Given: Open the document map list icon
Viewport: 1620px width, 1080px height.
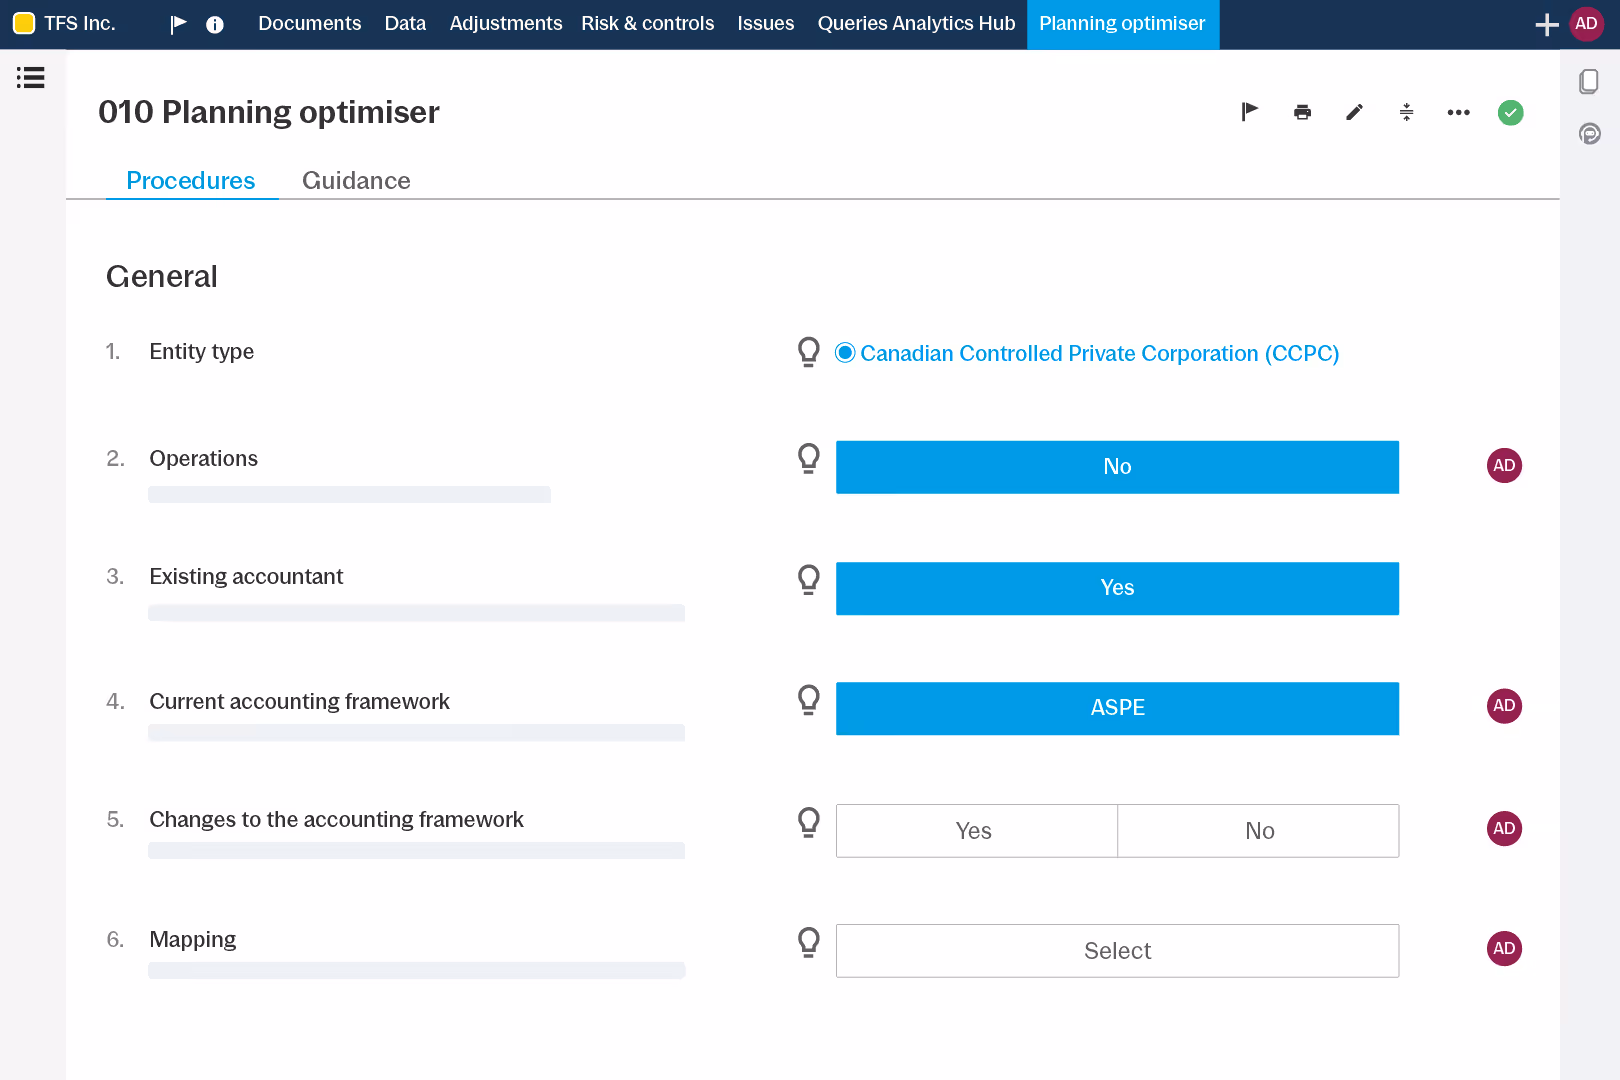Looking at the screenshot, I should pos(31,78).
